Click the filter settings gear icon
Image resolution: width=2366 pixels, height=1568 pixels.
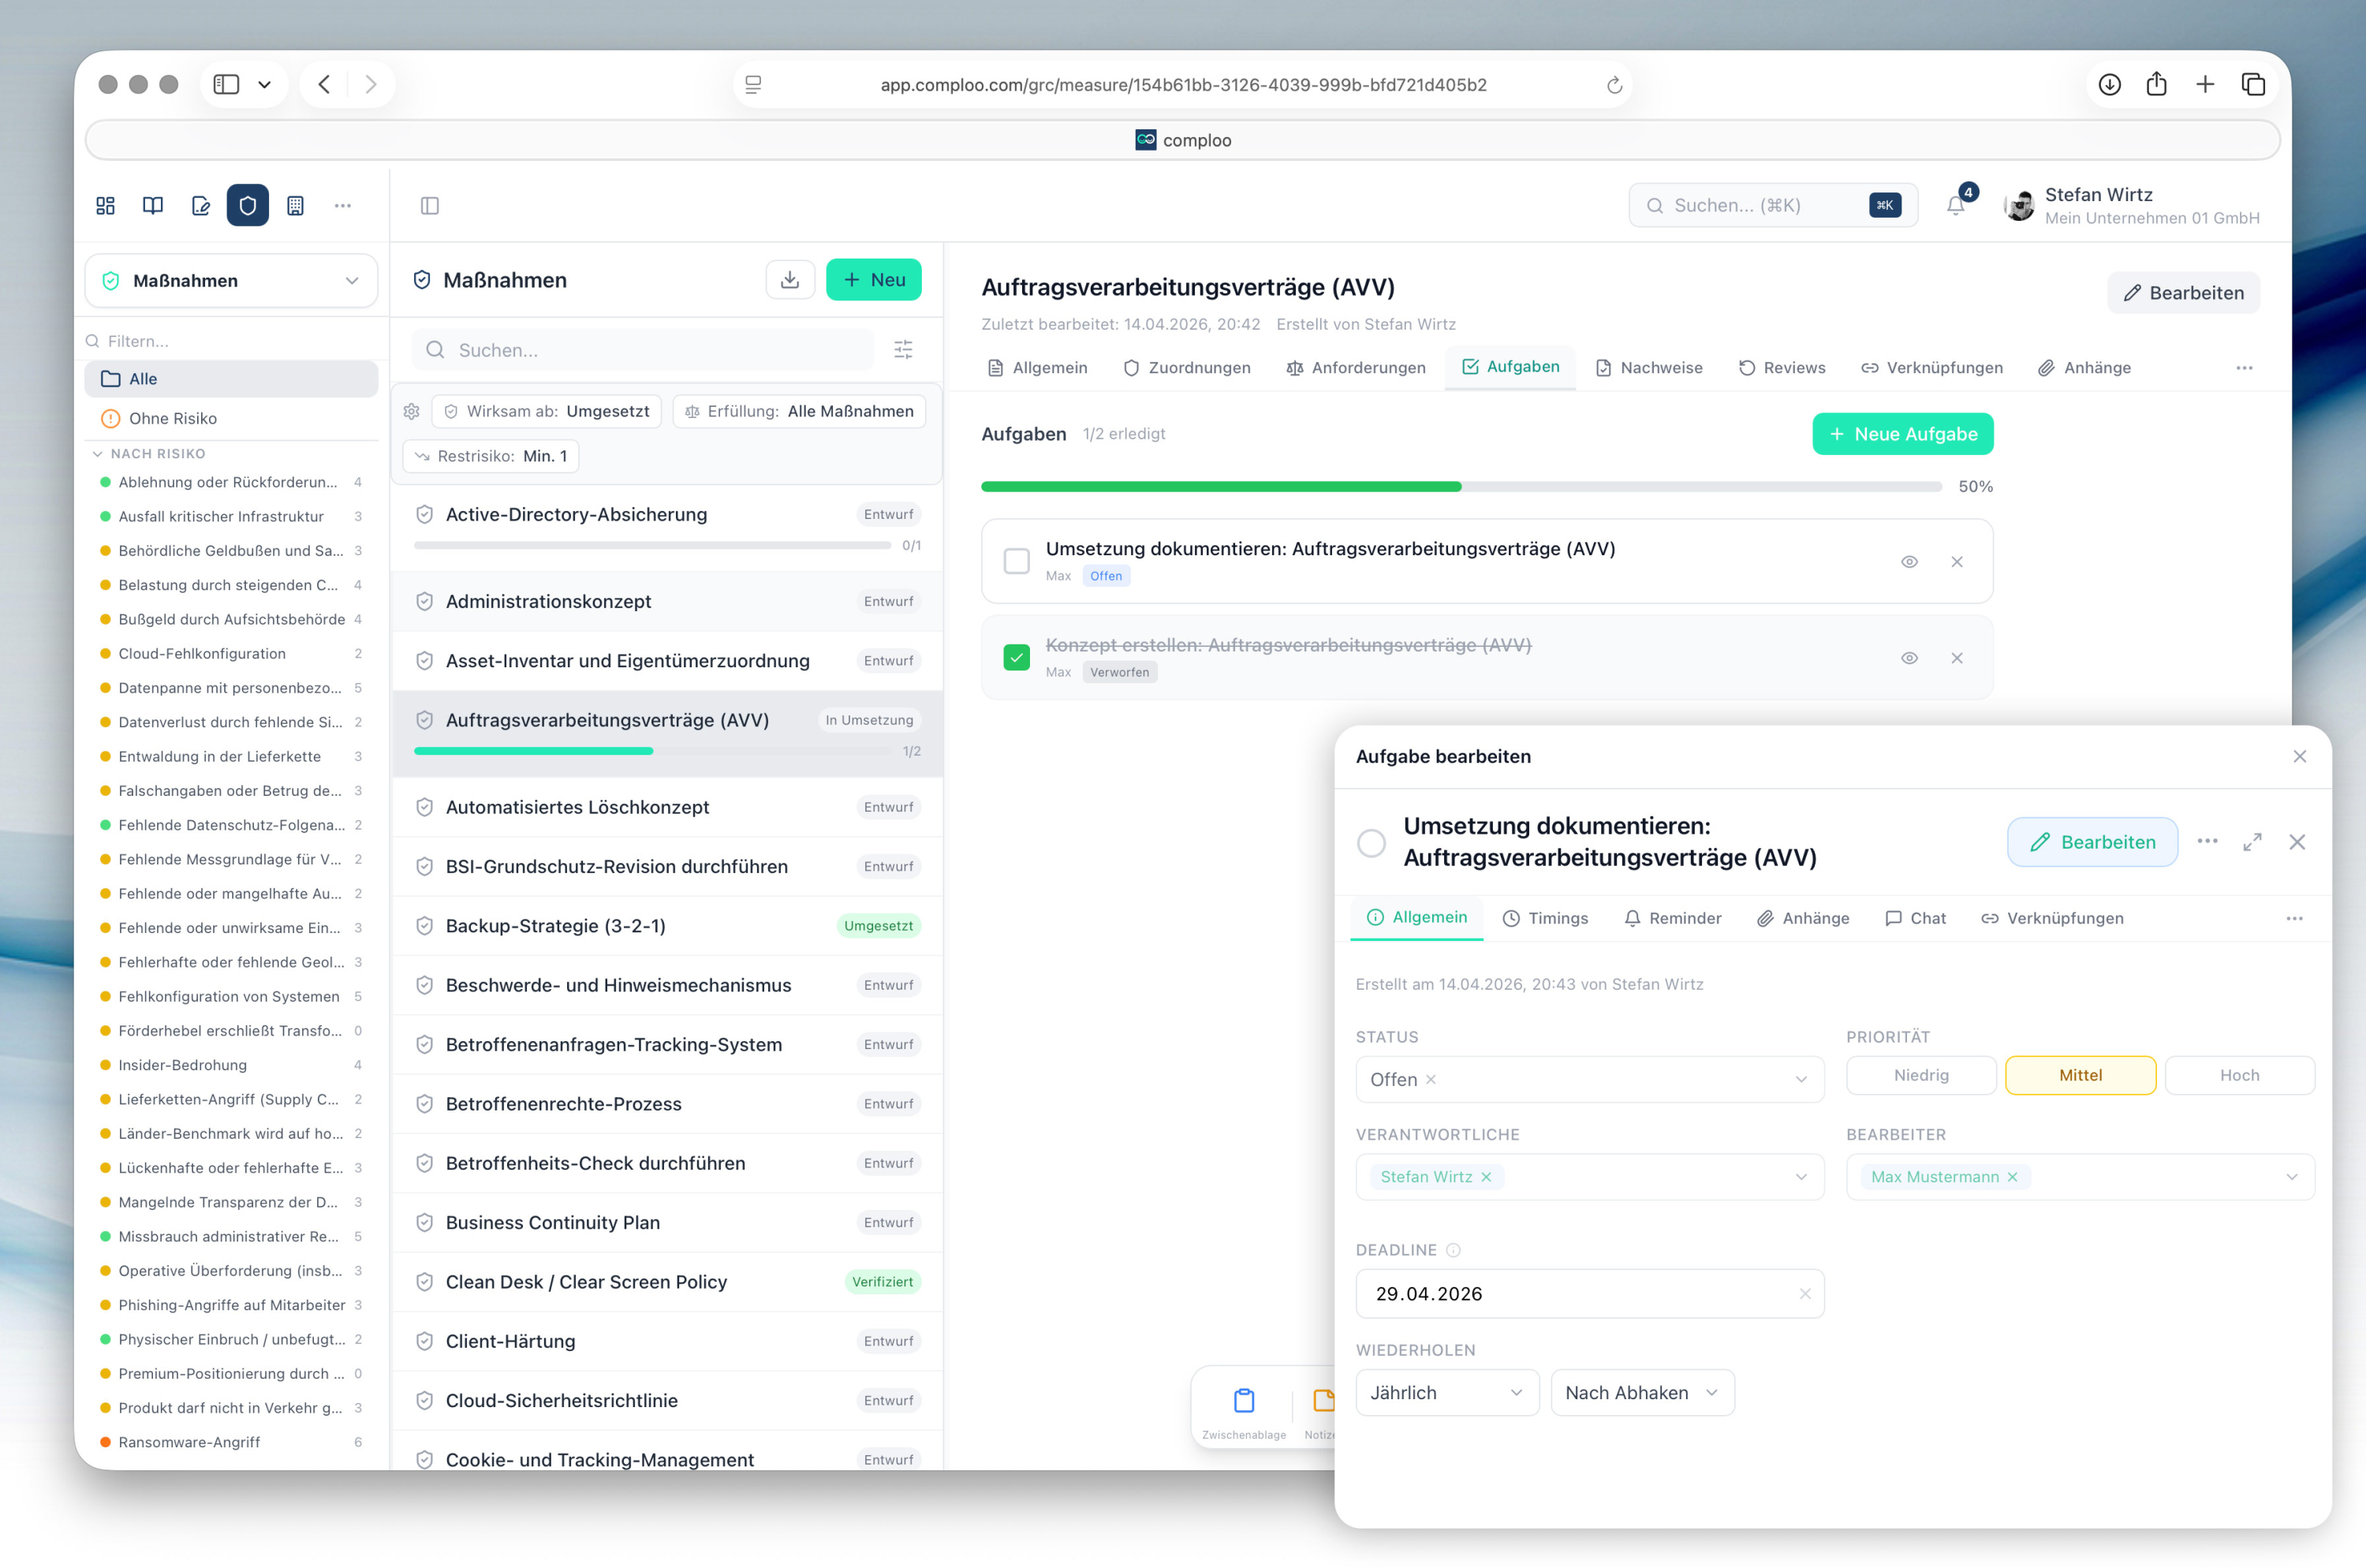[x=411, y=411]
